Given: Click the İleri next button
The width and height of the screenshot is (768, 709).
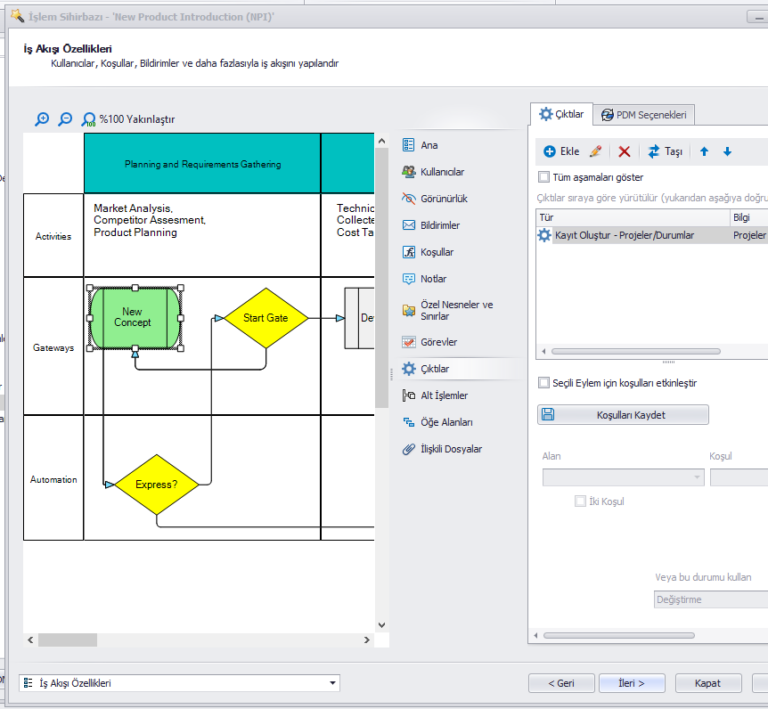Looking at the screenshot, I should click(627, 683).
